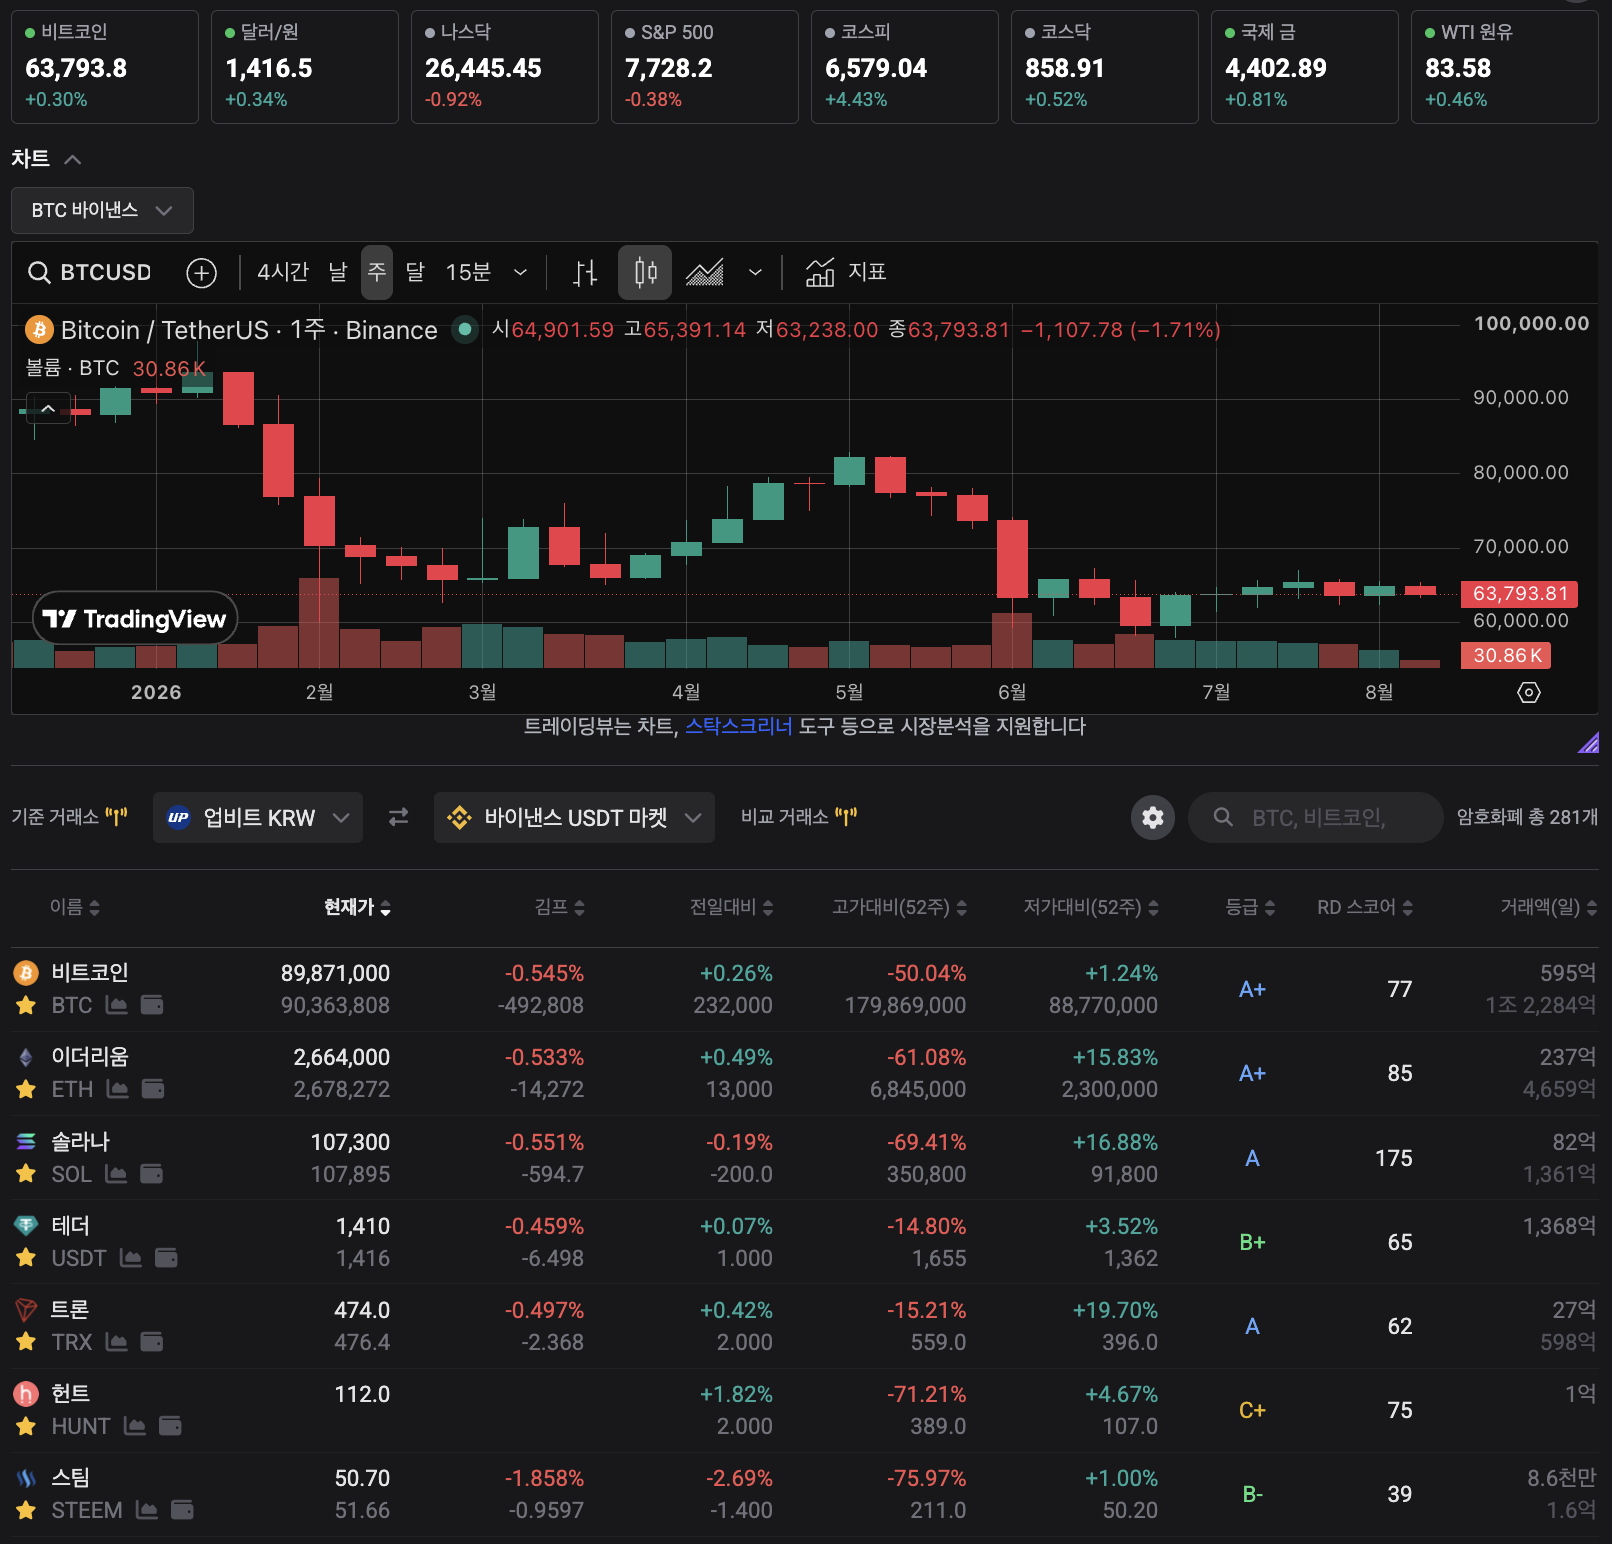Click the wallet icon for HUNT
The image size is (1612, 1544).
[x=170, y=1426]
